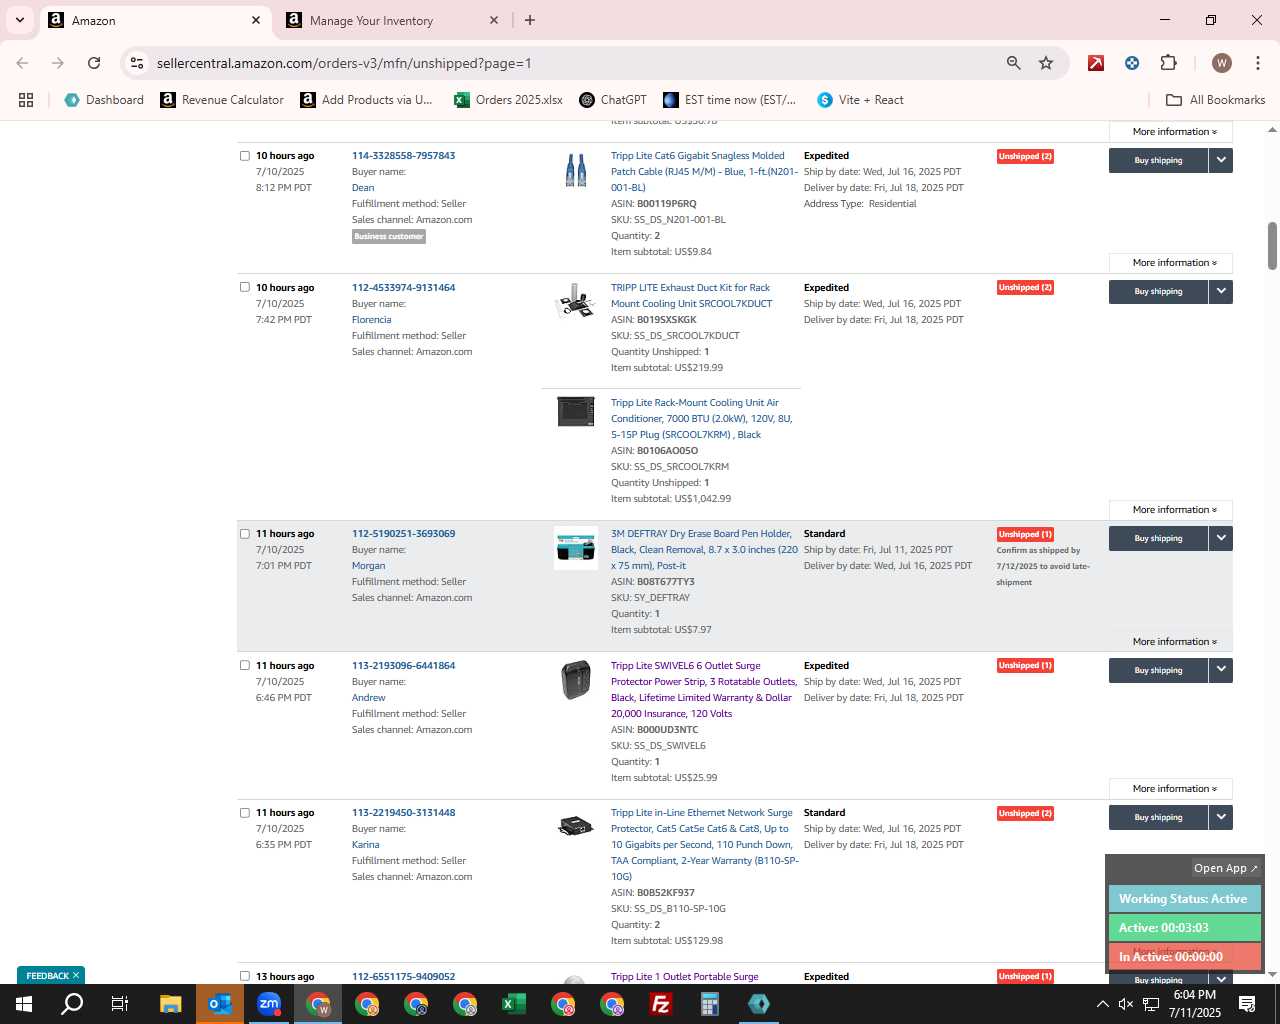Open the site information icon in address bar

[138, 63]
